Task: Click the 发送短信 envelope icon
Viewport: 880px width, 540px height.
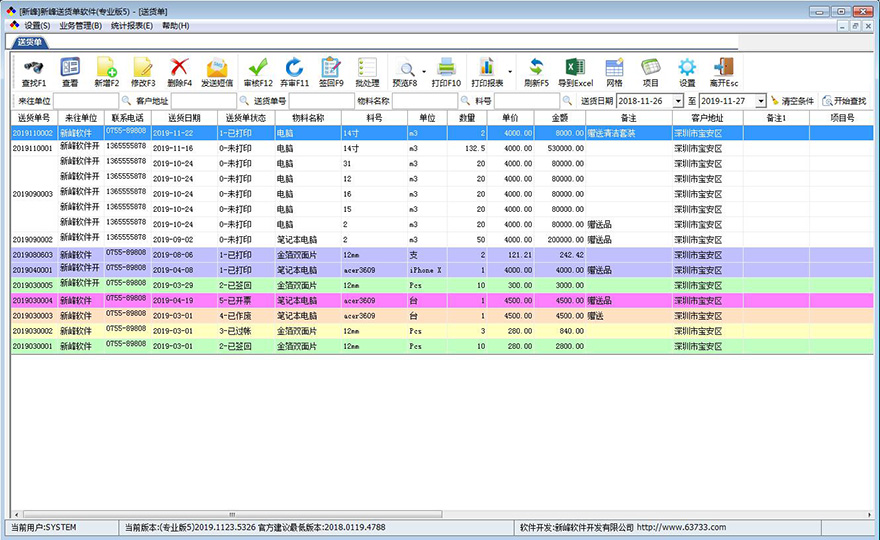Action: (217, 67)
